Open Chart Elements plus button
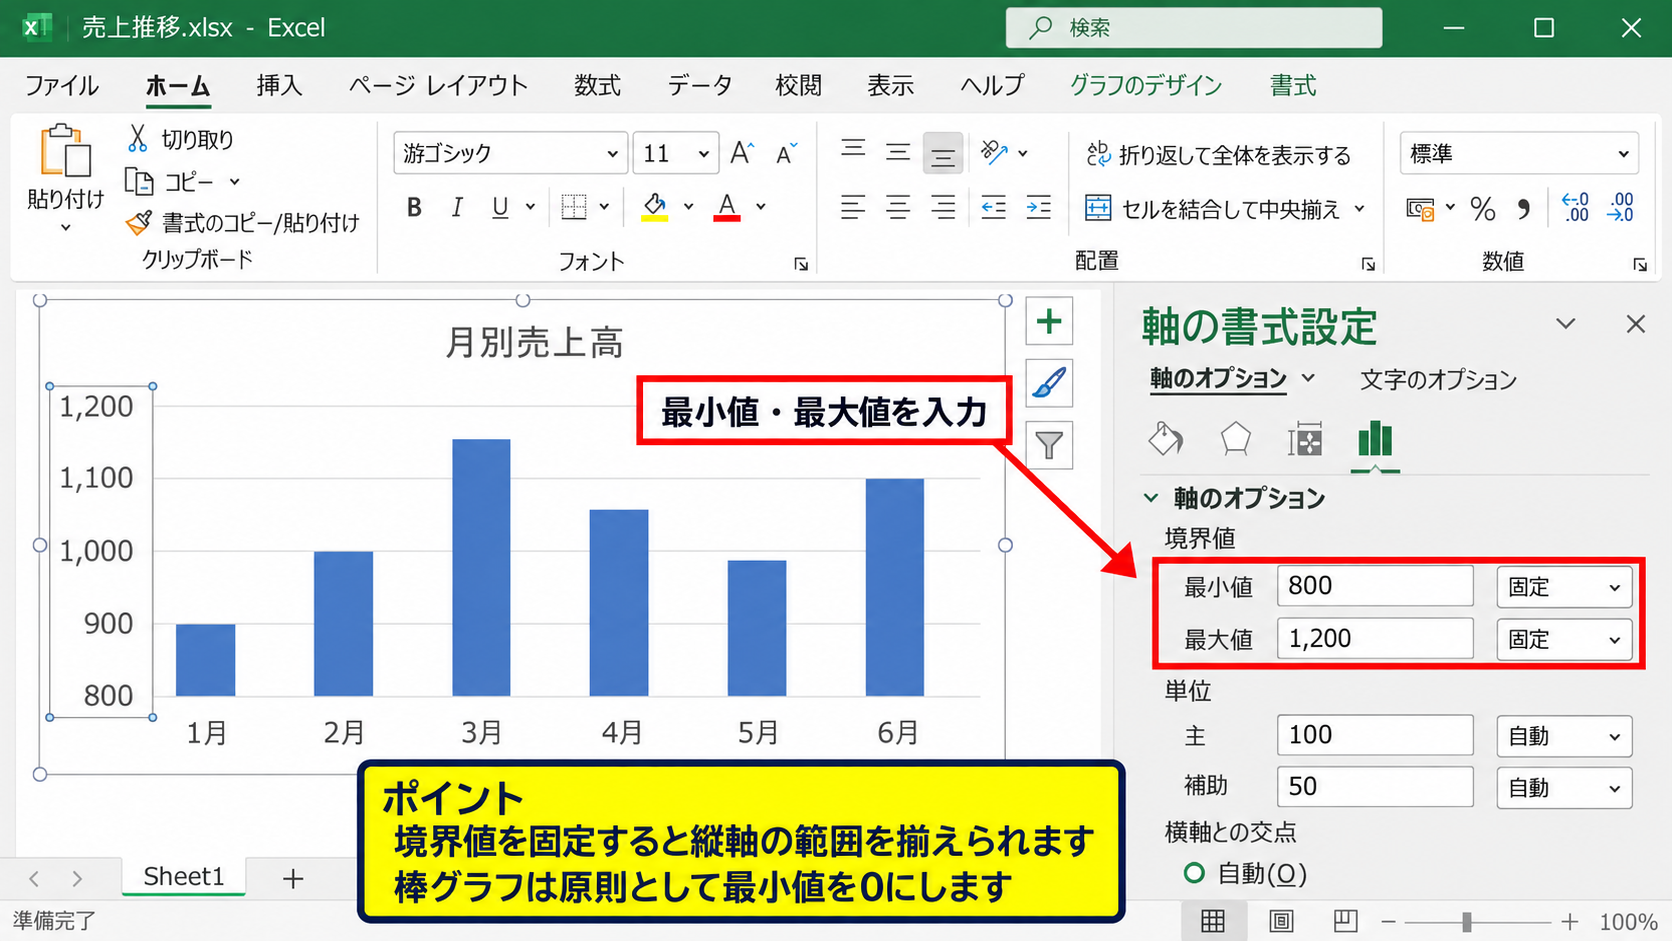The image size is (1672, 941). point(1049,322)
